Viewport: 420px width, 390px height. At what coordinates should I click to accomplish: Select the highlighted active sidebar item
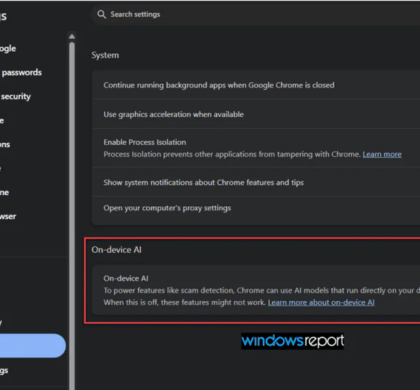point(33,346)
